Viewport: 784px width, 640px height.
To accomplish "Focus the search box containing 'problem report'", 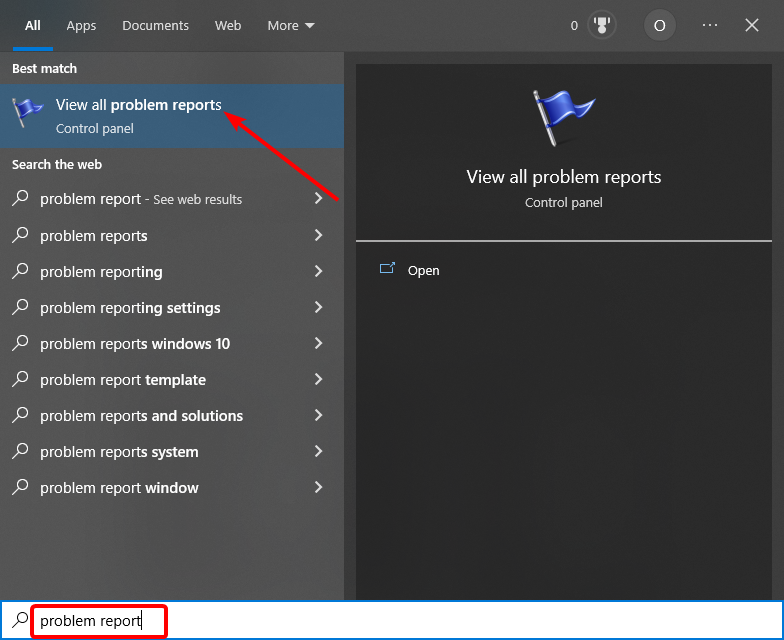I will pos(392,620).
